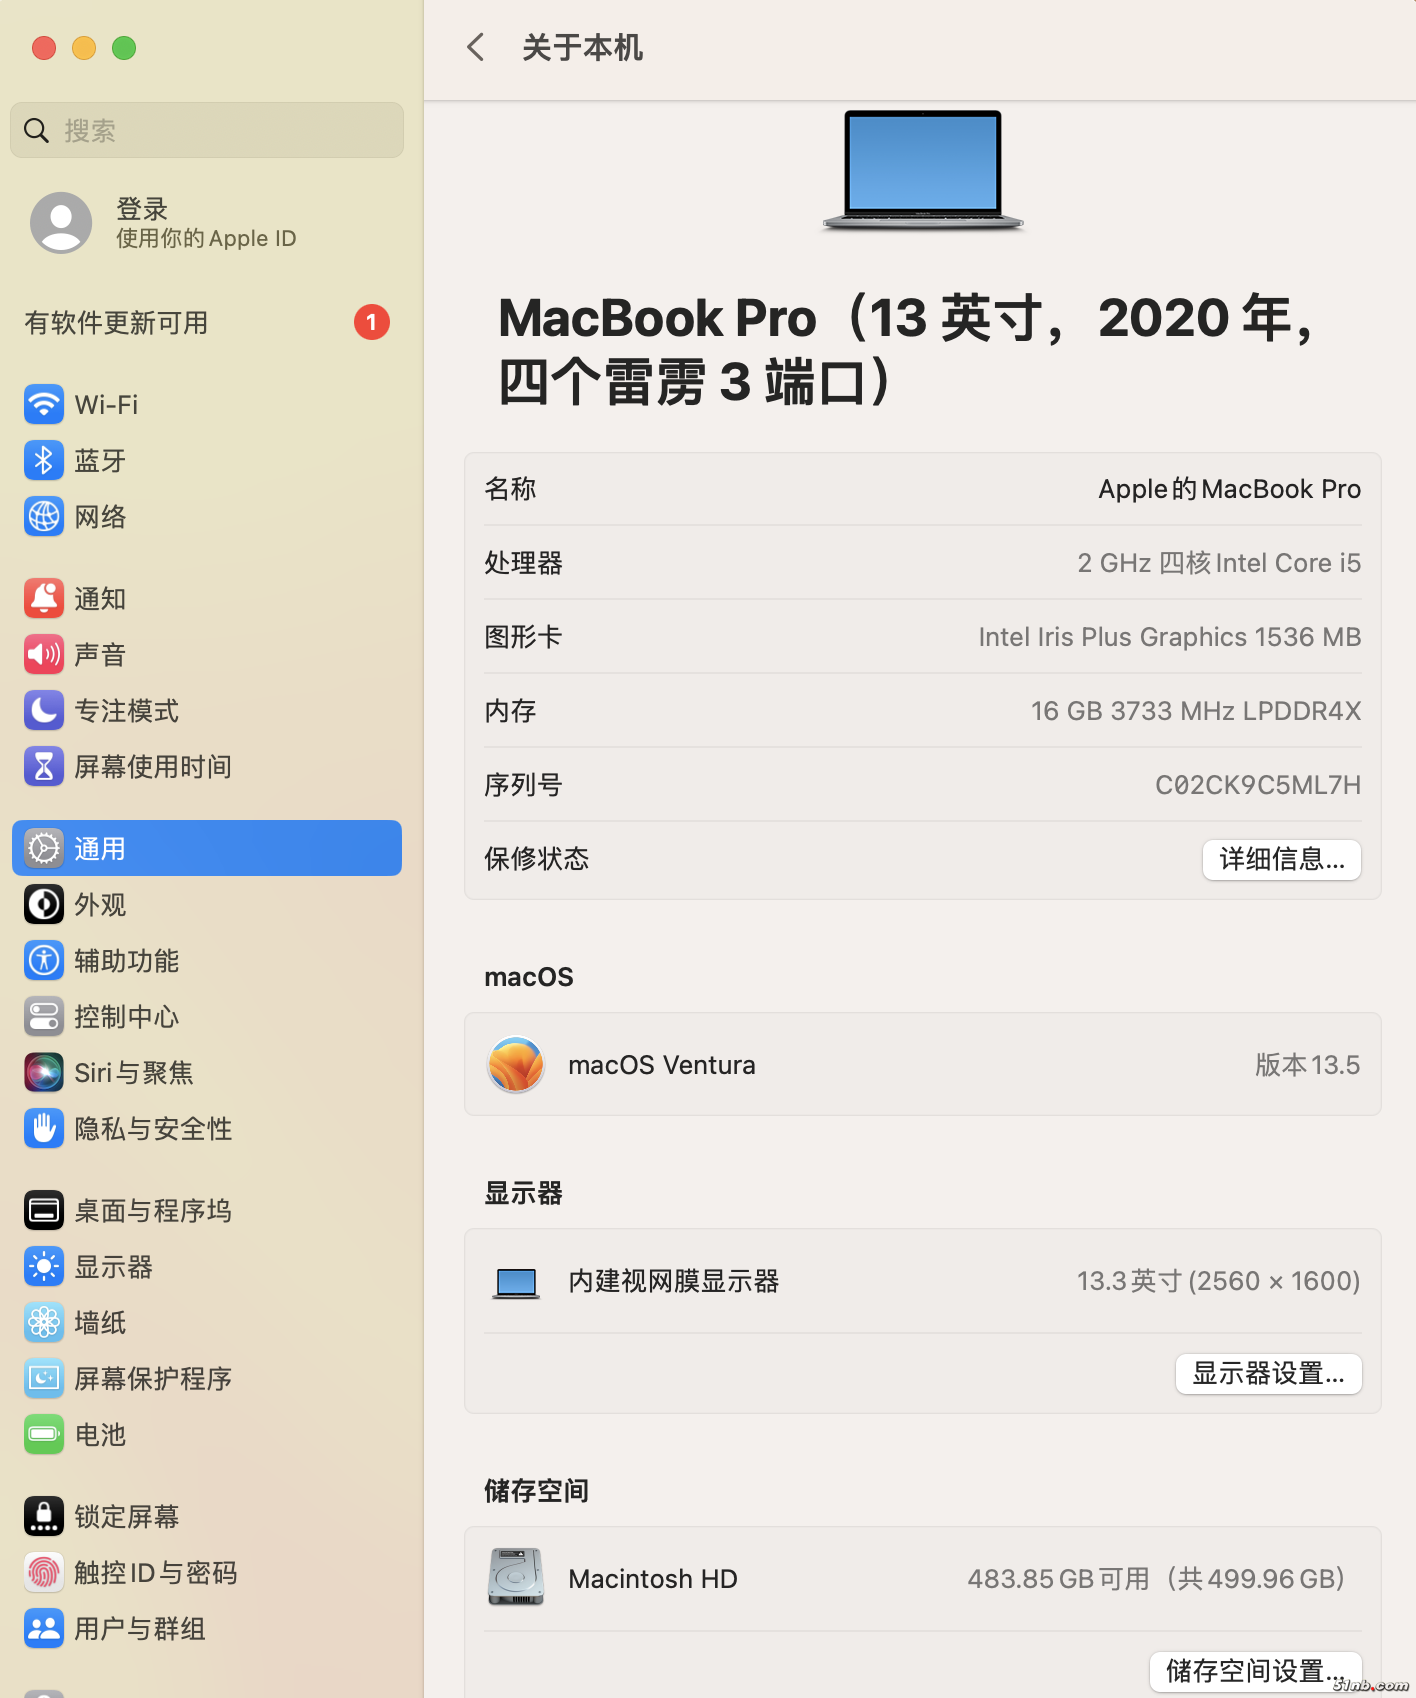The width and height of the screenshot is (1416, 1698).
Task: Click the macOS Ventura name text
Action: tap(662, 1065)
